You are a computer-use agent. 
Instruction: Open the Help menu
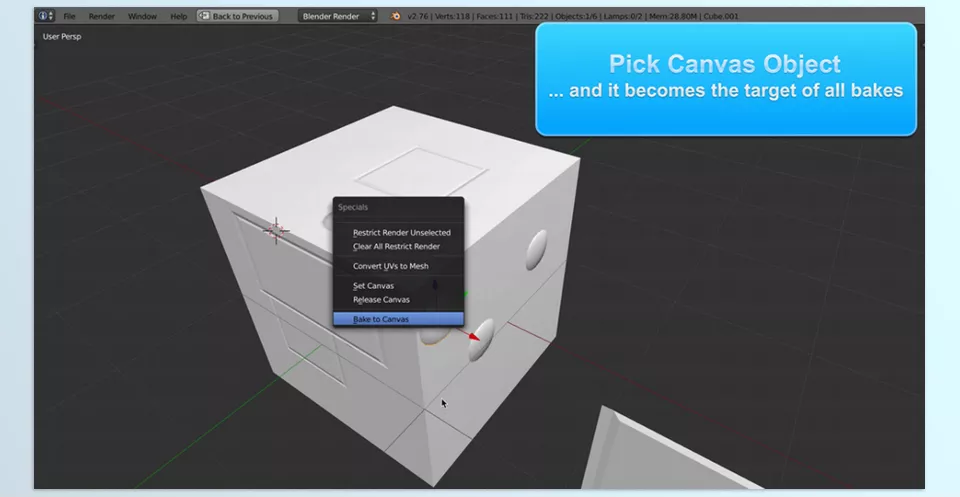pos(178,17)
